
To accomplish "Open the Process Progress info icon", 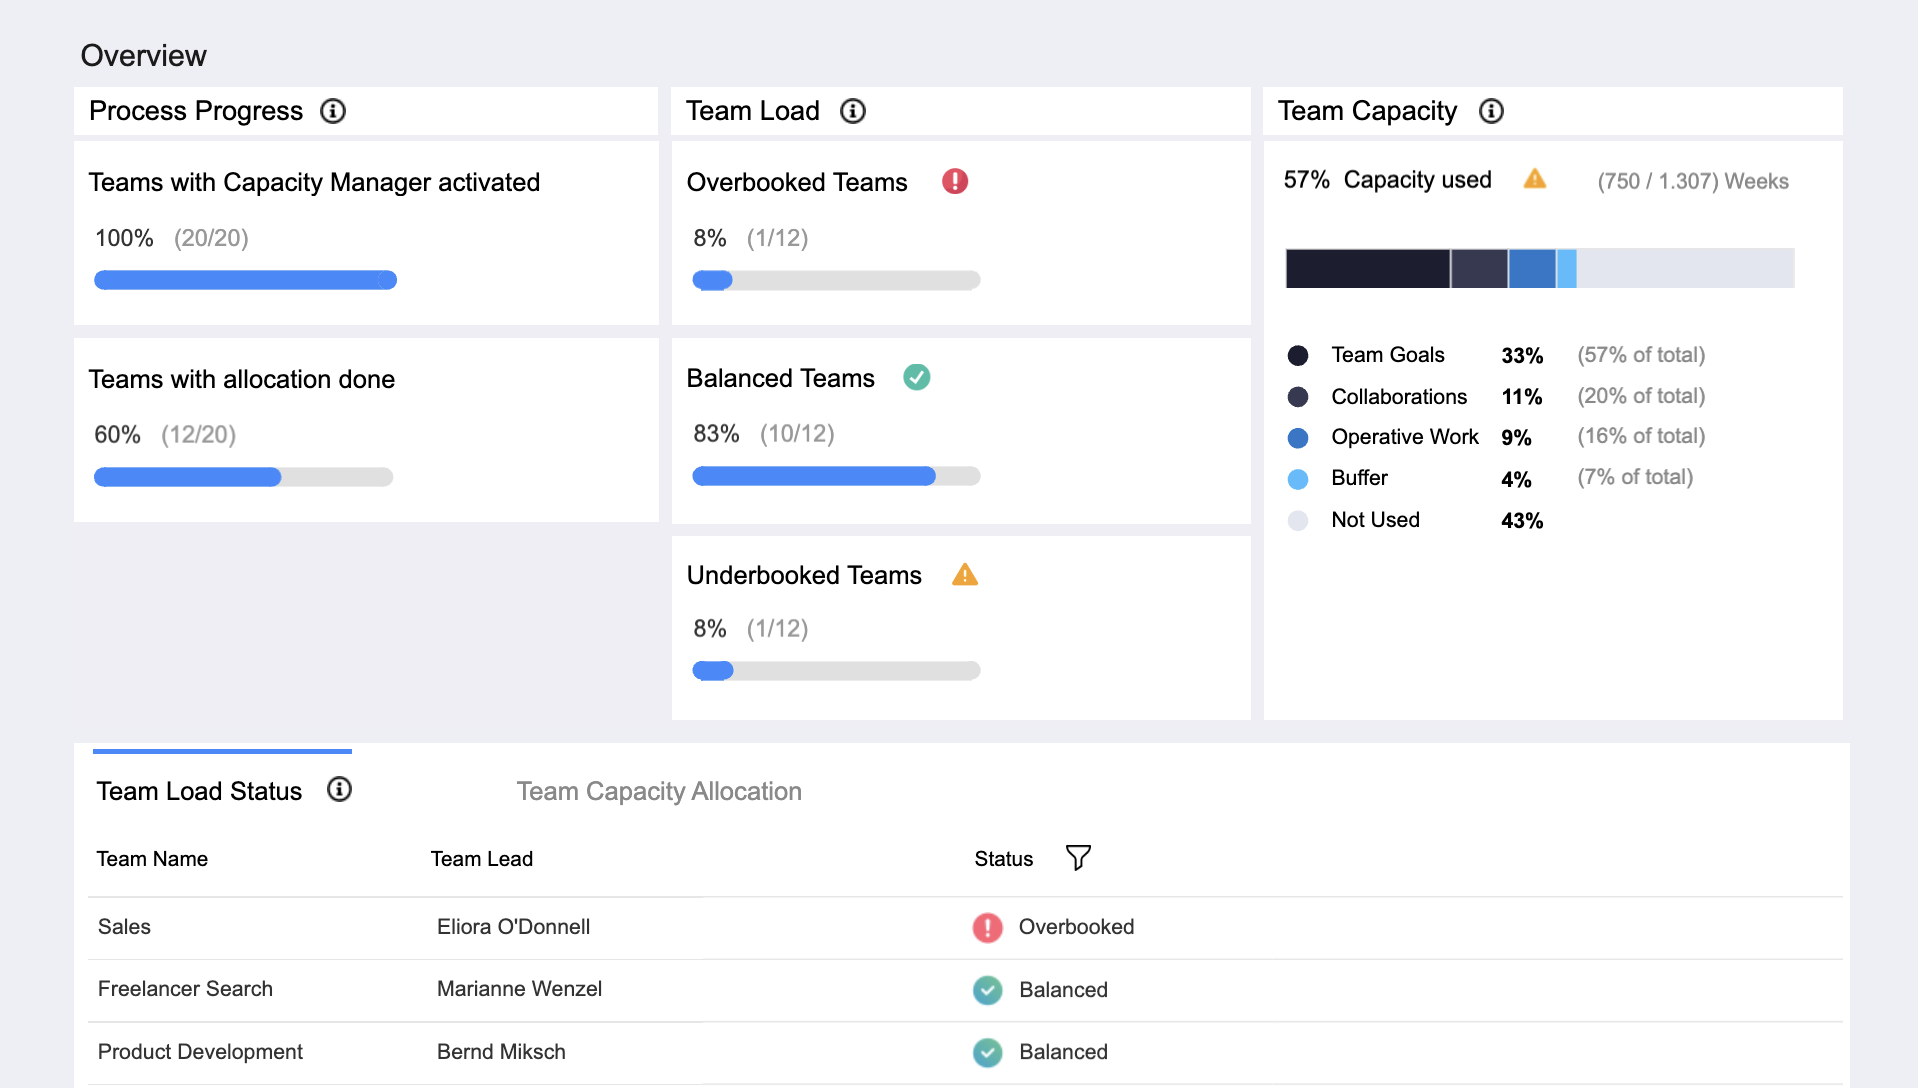I will click(x=333, y=111).
